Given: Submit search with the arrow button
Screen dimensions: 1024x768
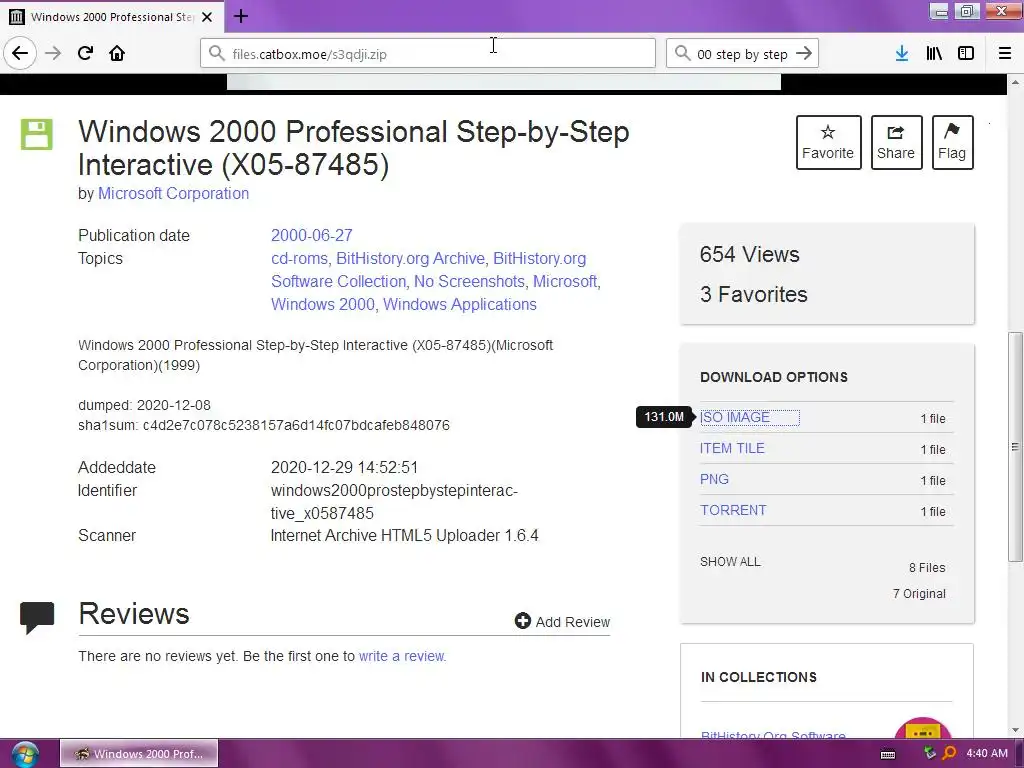Looking at the screenshot, I should click(x=804, y=54).
